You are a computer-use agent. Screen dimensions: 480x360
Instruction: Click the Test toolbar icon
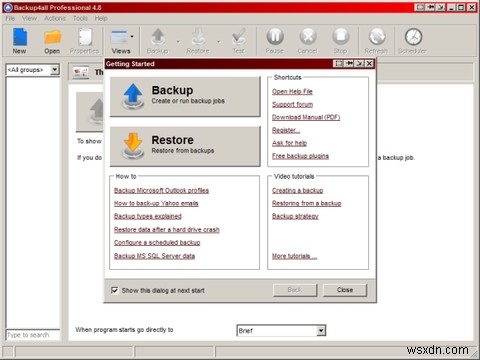(x=239, y=37)
